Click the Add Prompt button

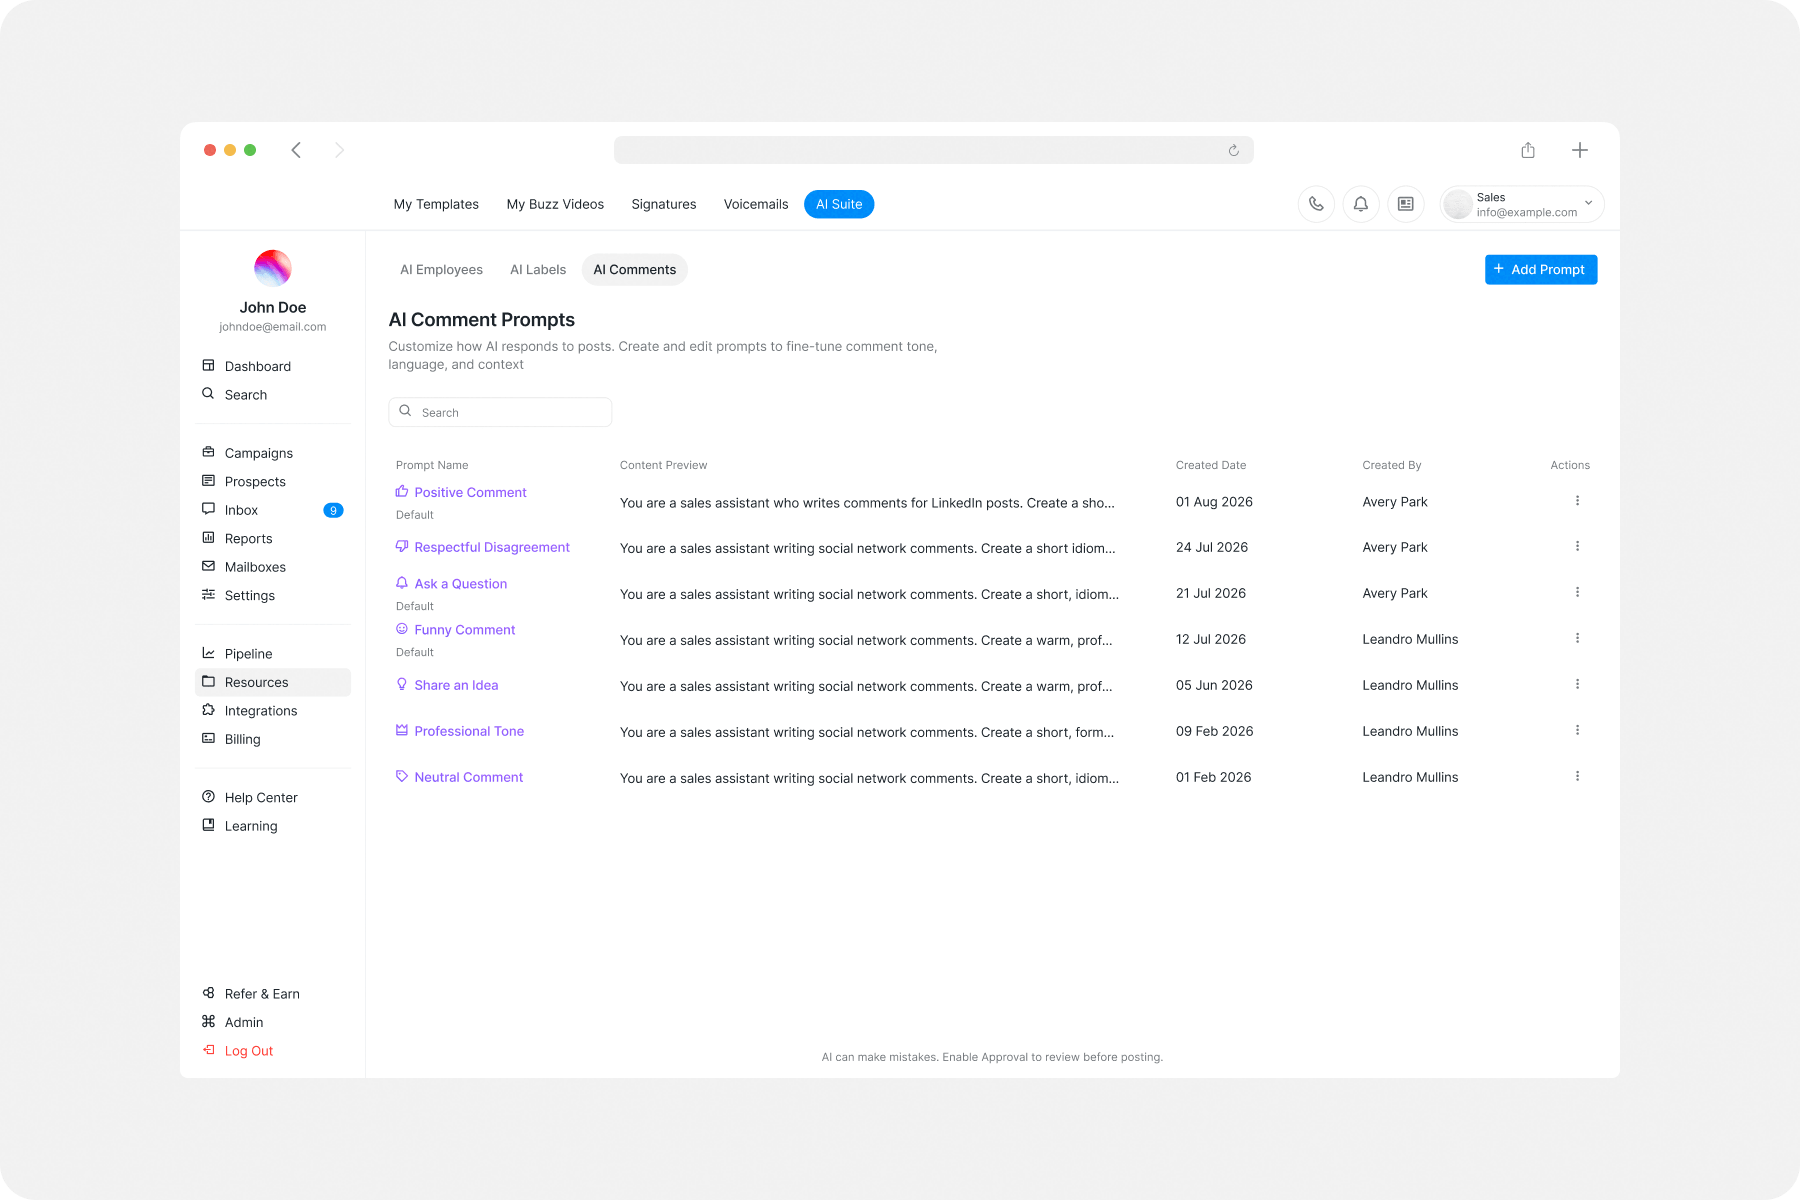tap(1541, 270)
